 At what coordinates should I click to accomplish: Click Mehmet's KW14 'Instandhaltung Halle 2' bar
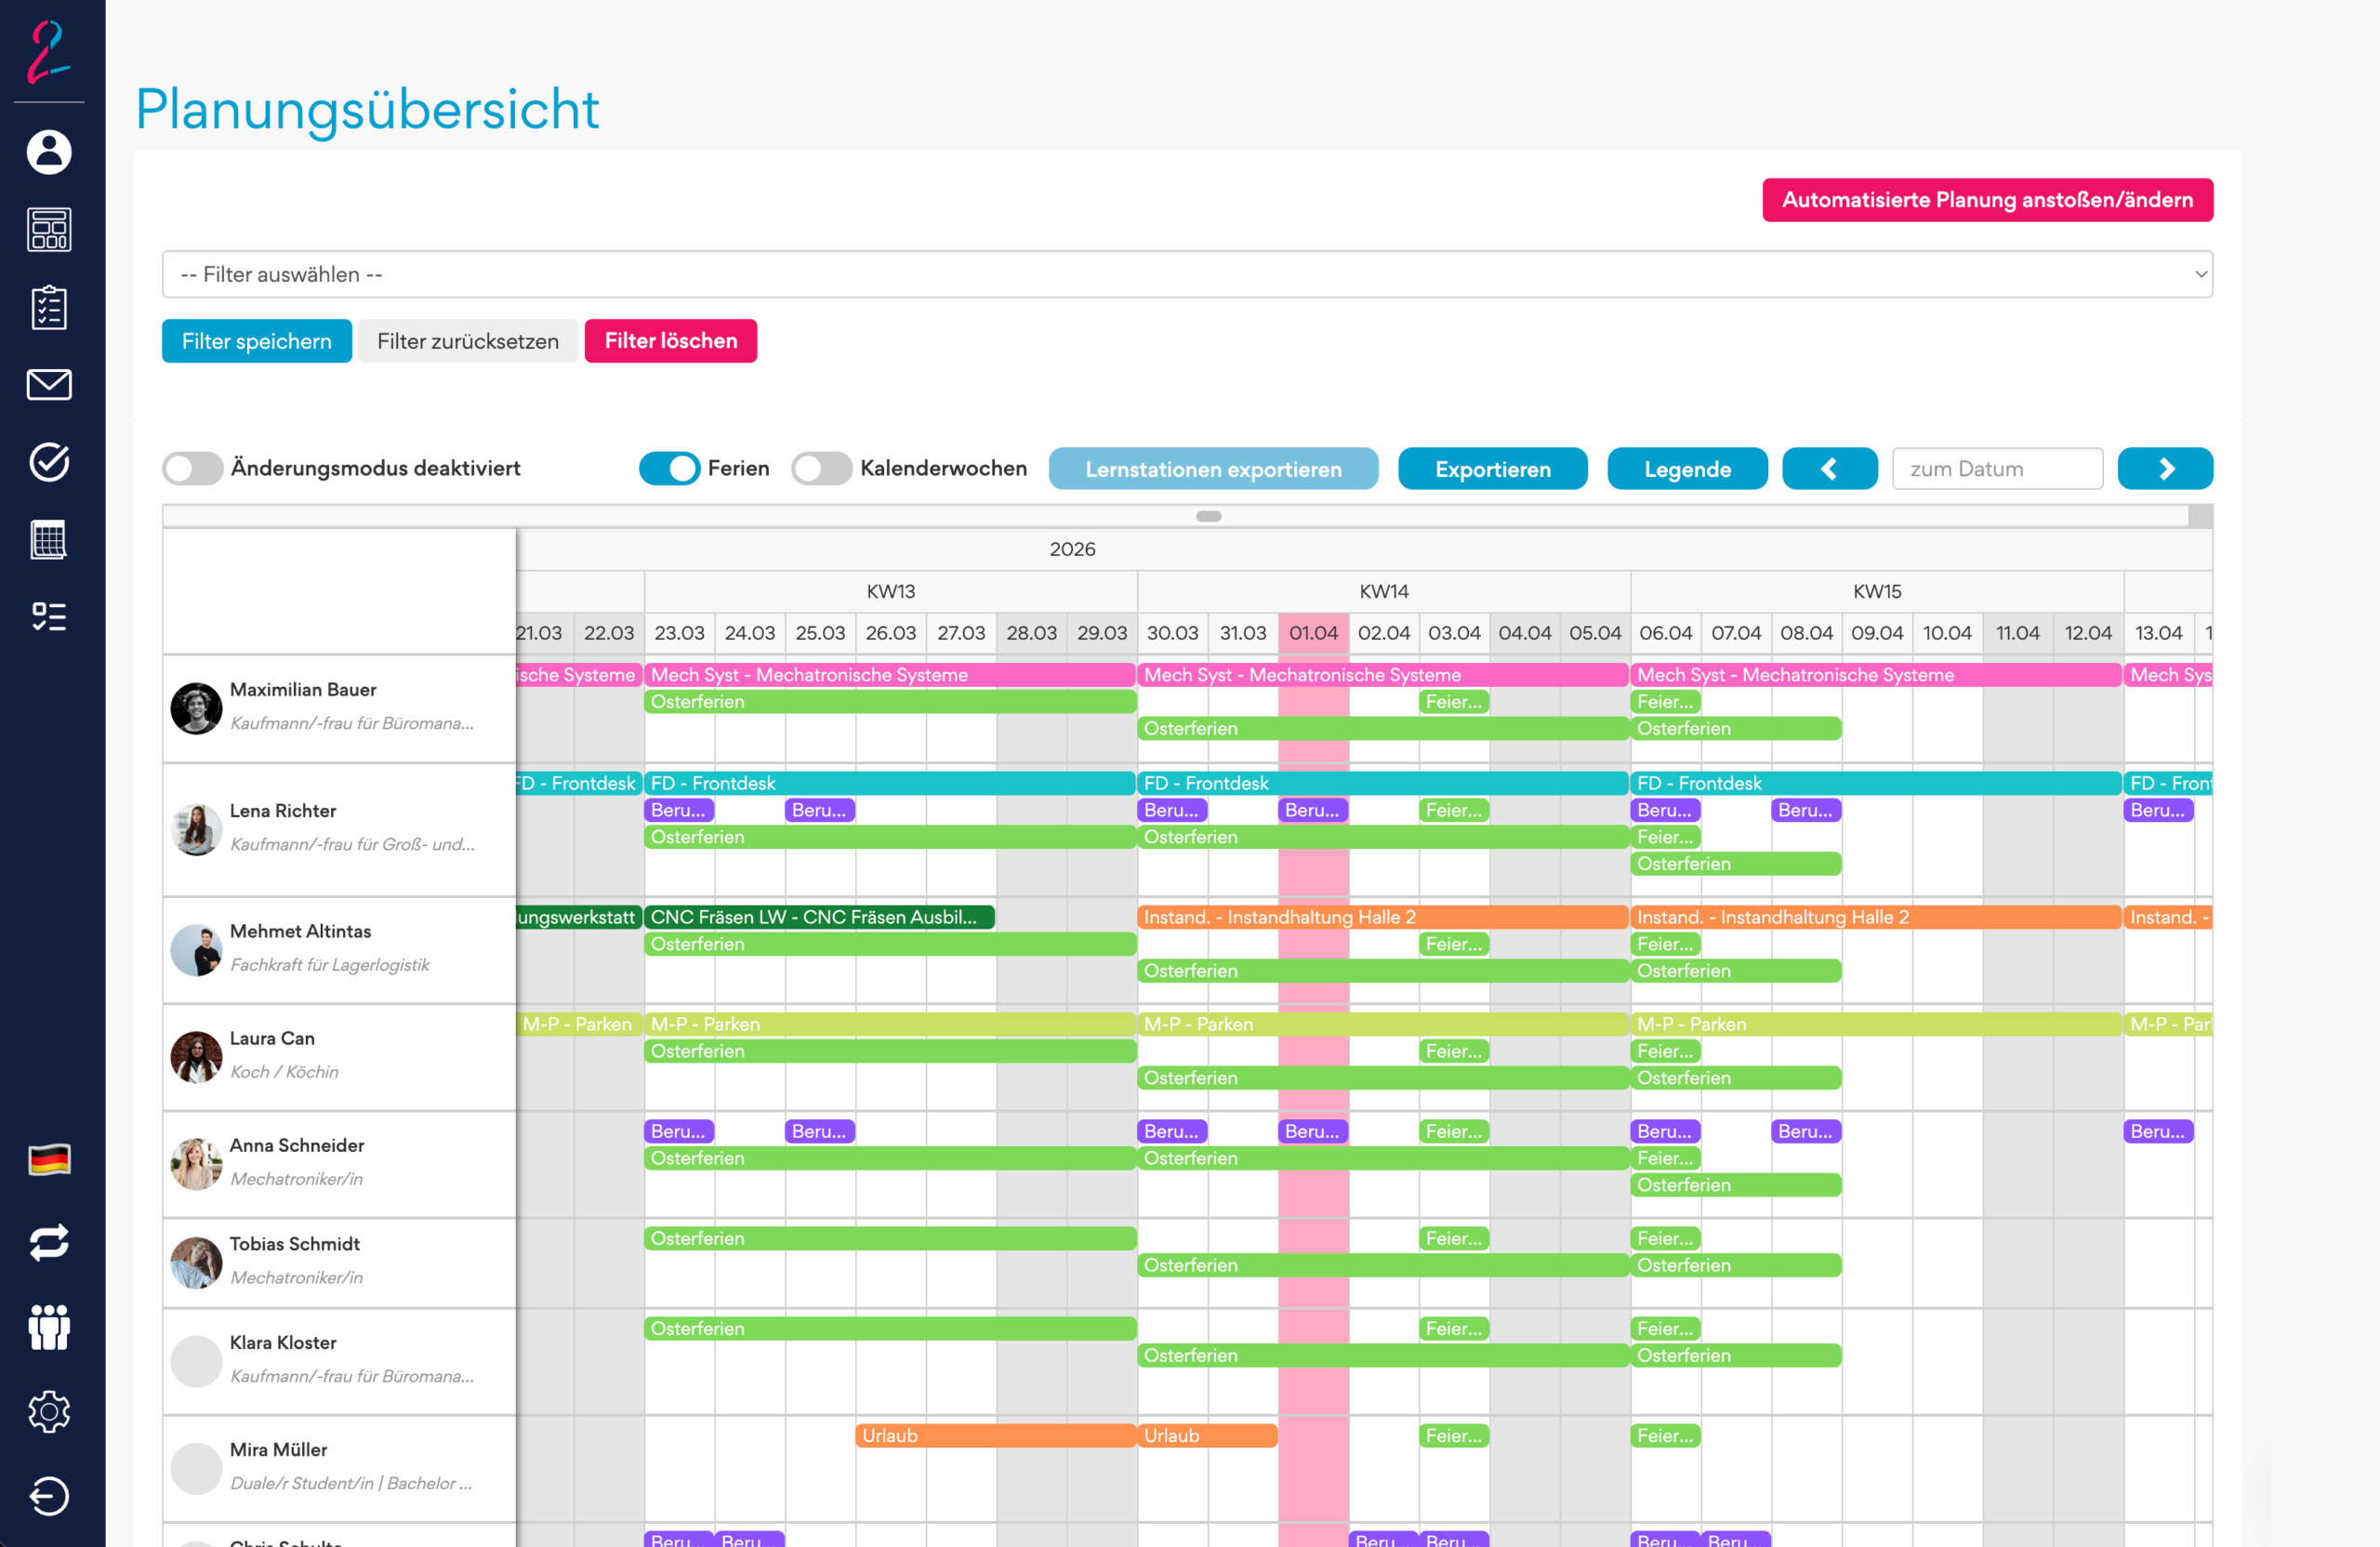[x=1383, y=917]
